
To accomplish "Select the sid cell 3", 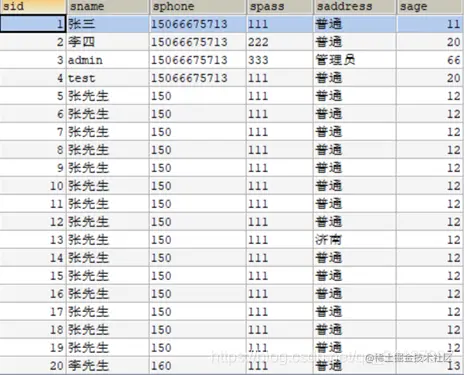I will [x=33, y=60].
